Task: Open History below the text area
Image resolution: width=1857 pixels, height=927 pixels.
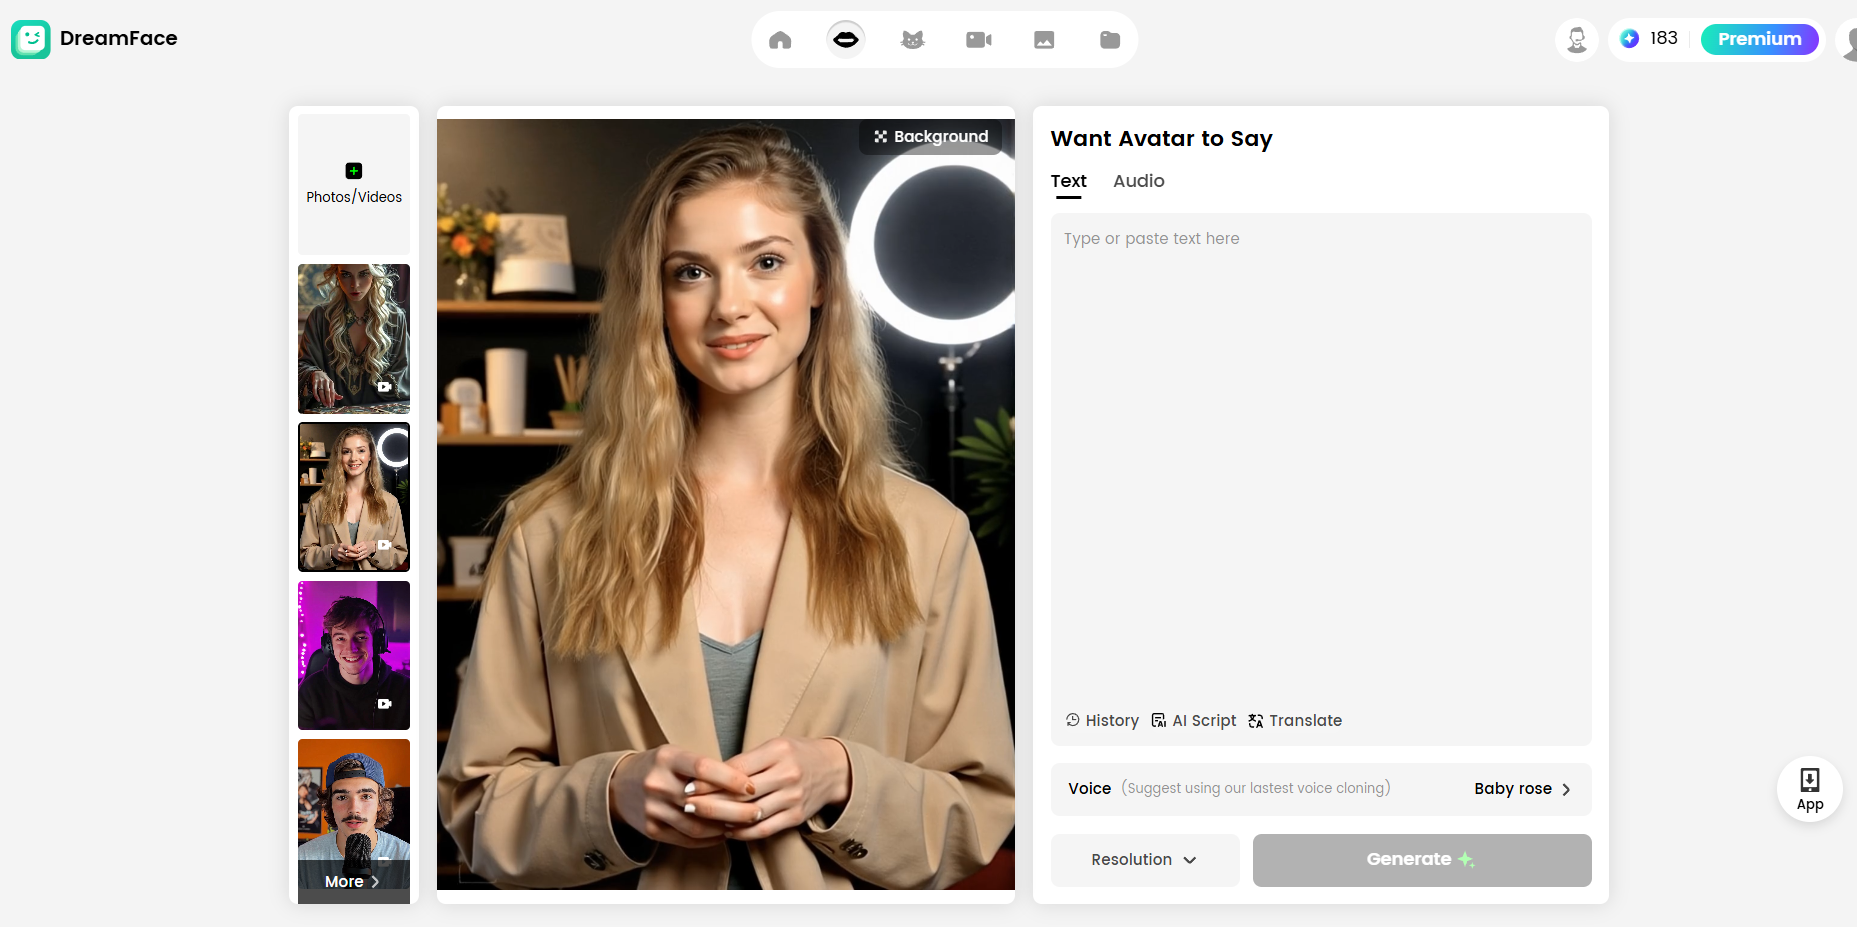Action: point(1101,720)
